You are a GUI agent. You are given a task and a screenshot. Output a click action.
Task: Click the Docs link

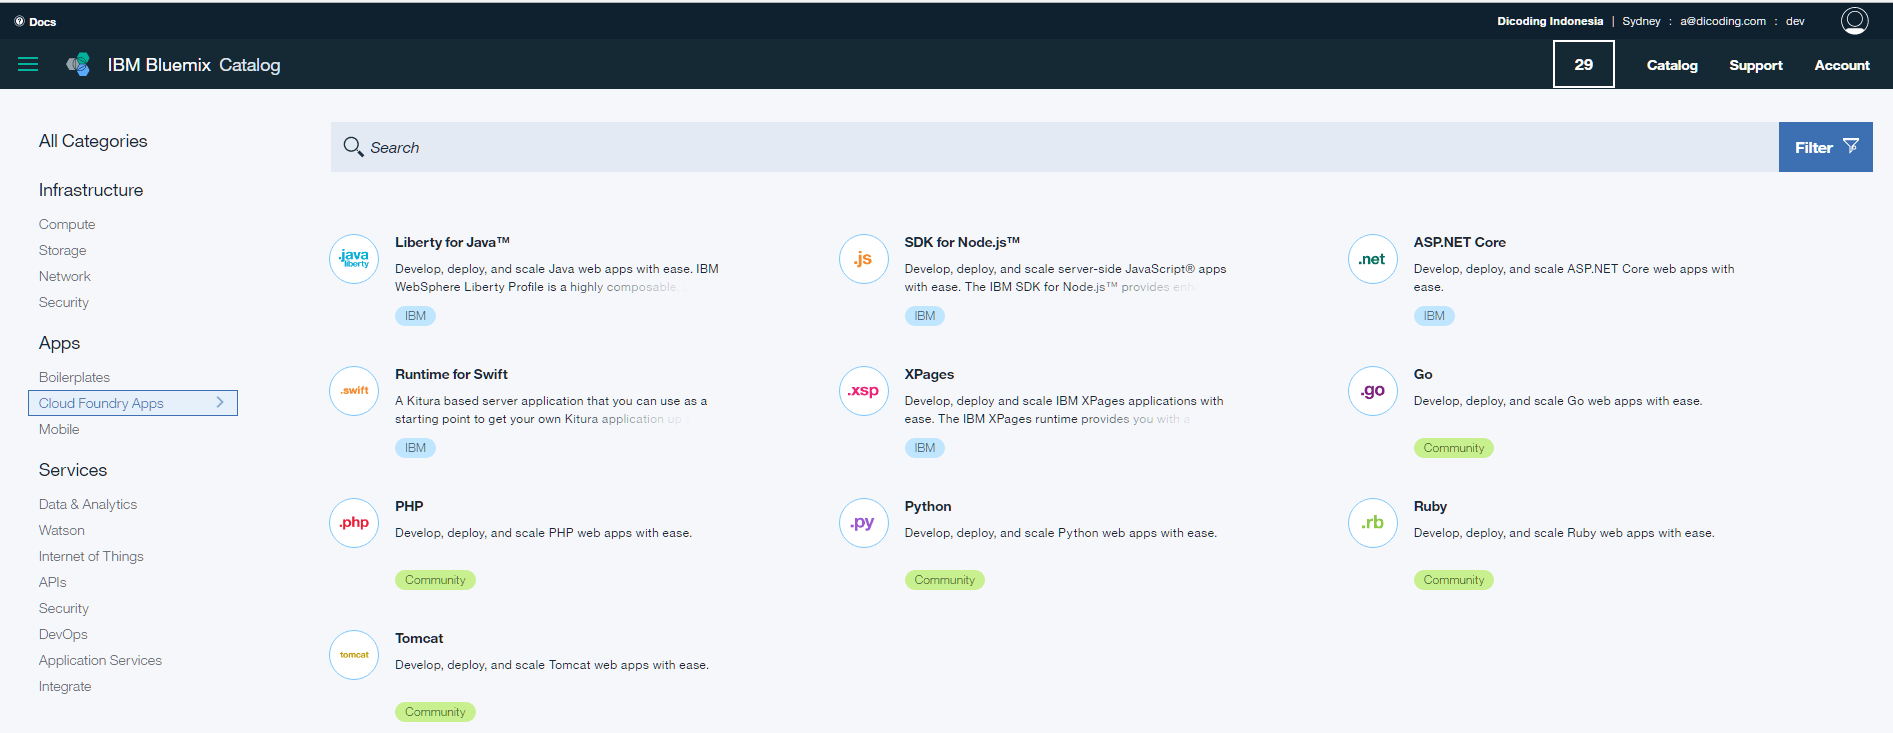pyautogui.click(x=36, y=21)
